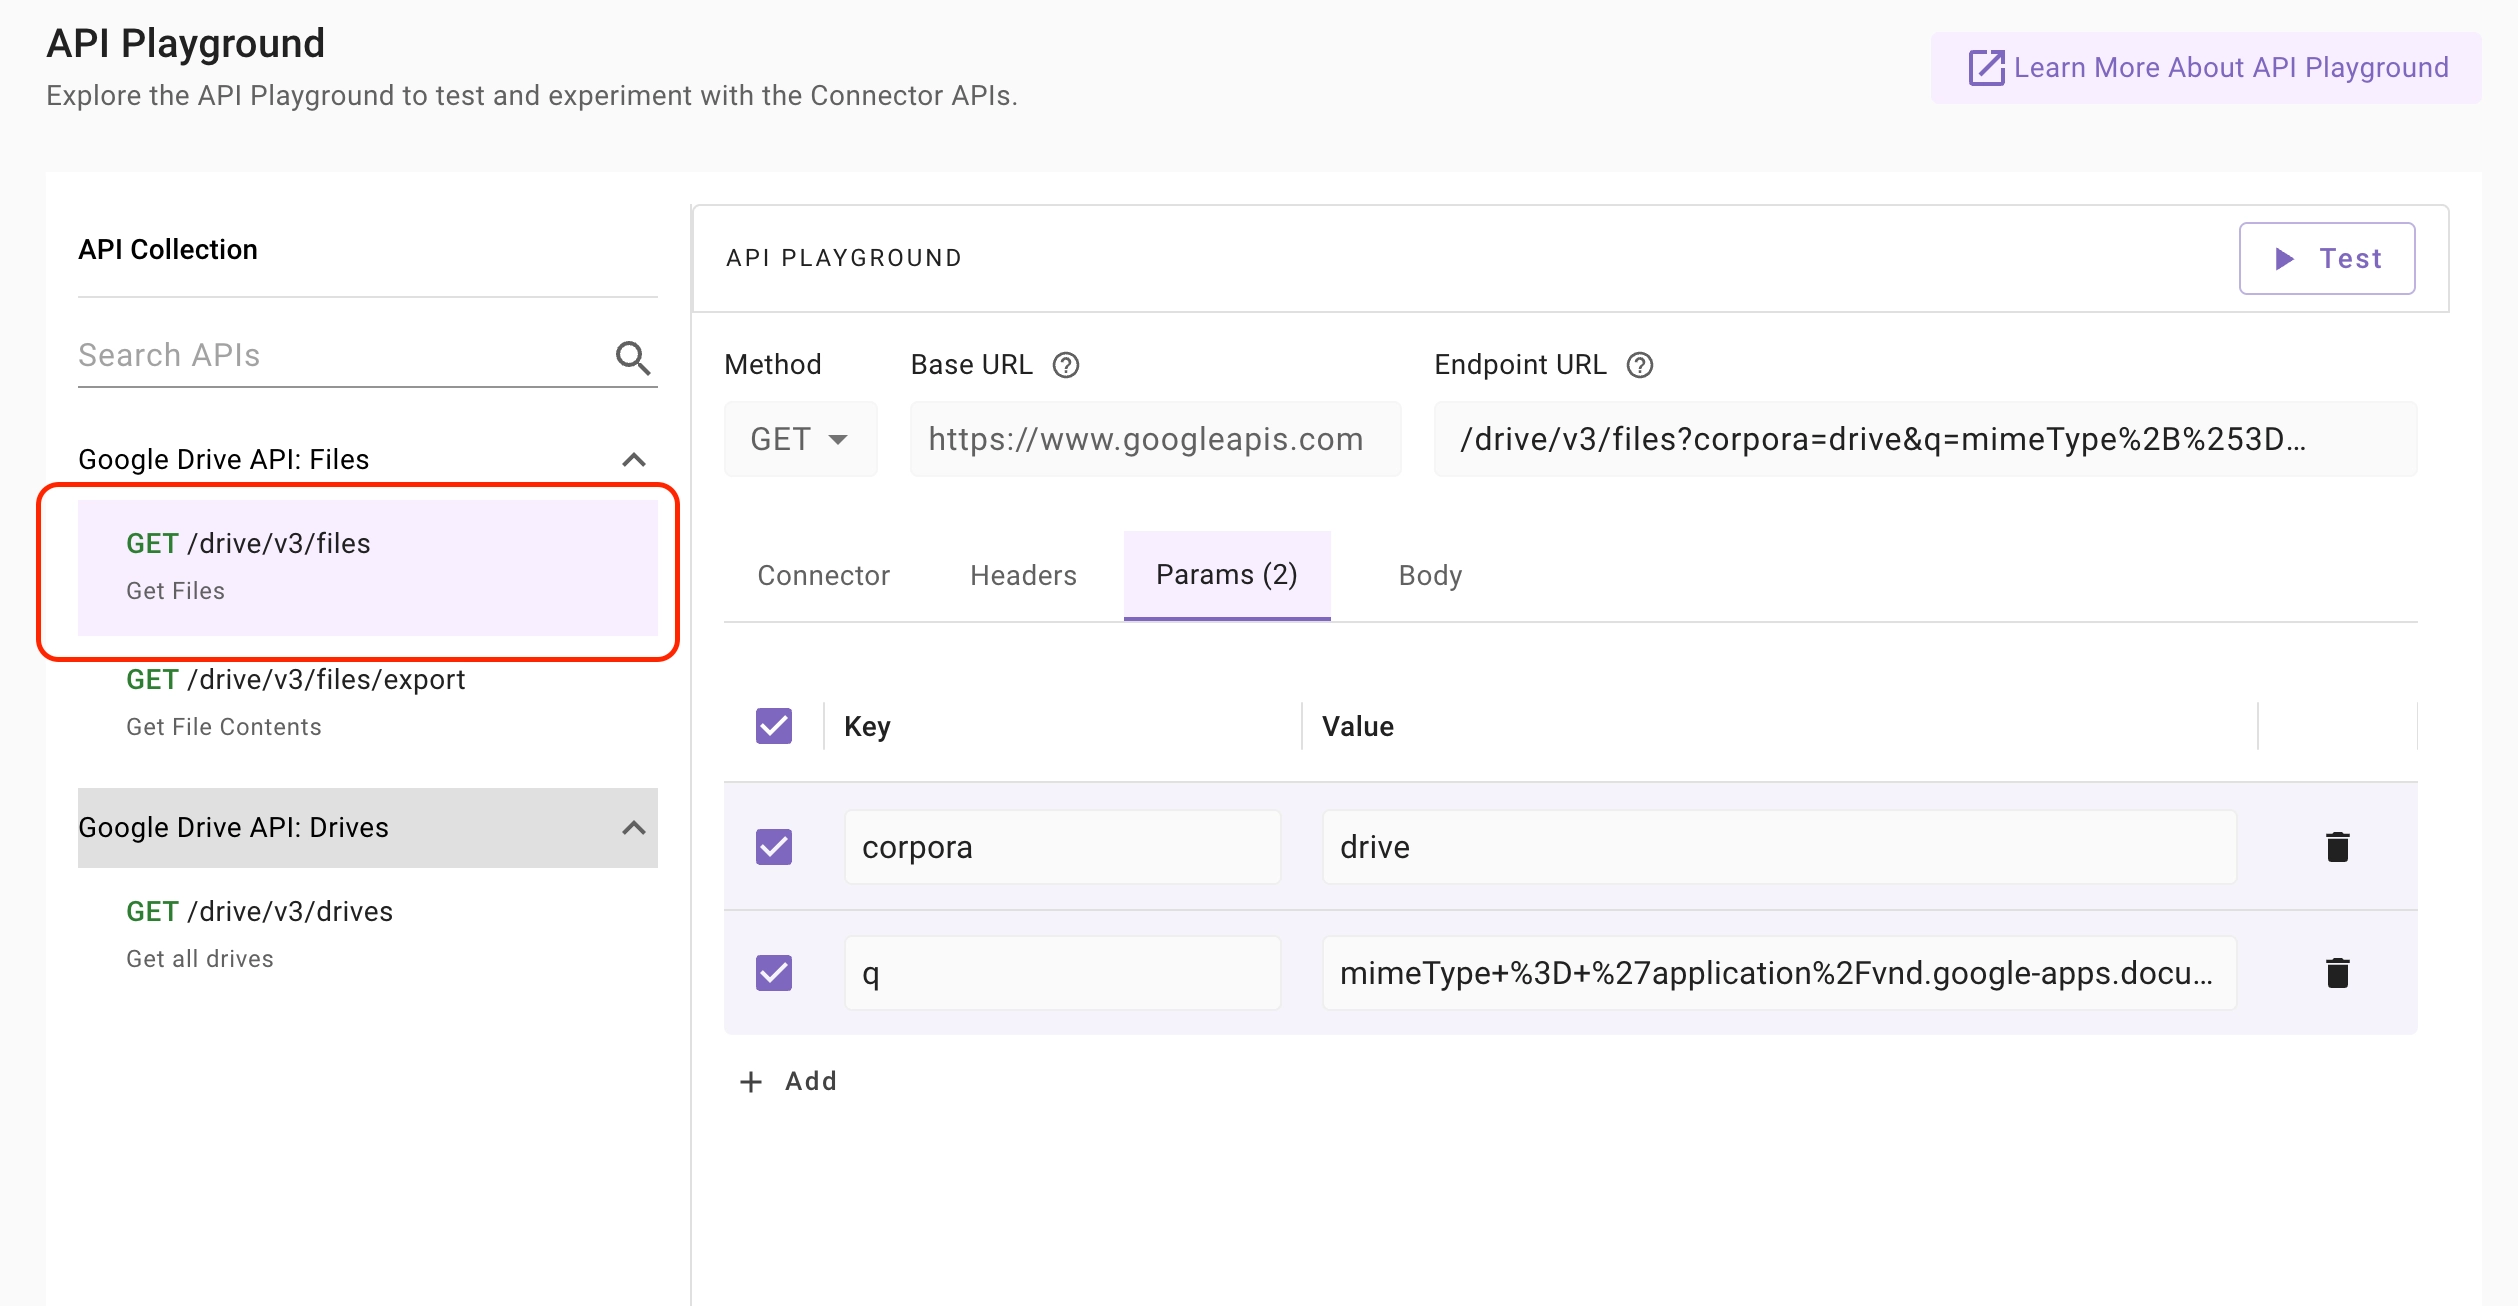Collapse the Google Drive API: Drives section
The width and height of the screenshot is (2518, 1306).
pyautogui.click(x=633, y=828)
